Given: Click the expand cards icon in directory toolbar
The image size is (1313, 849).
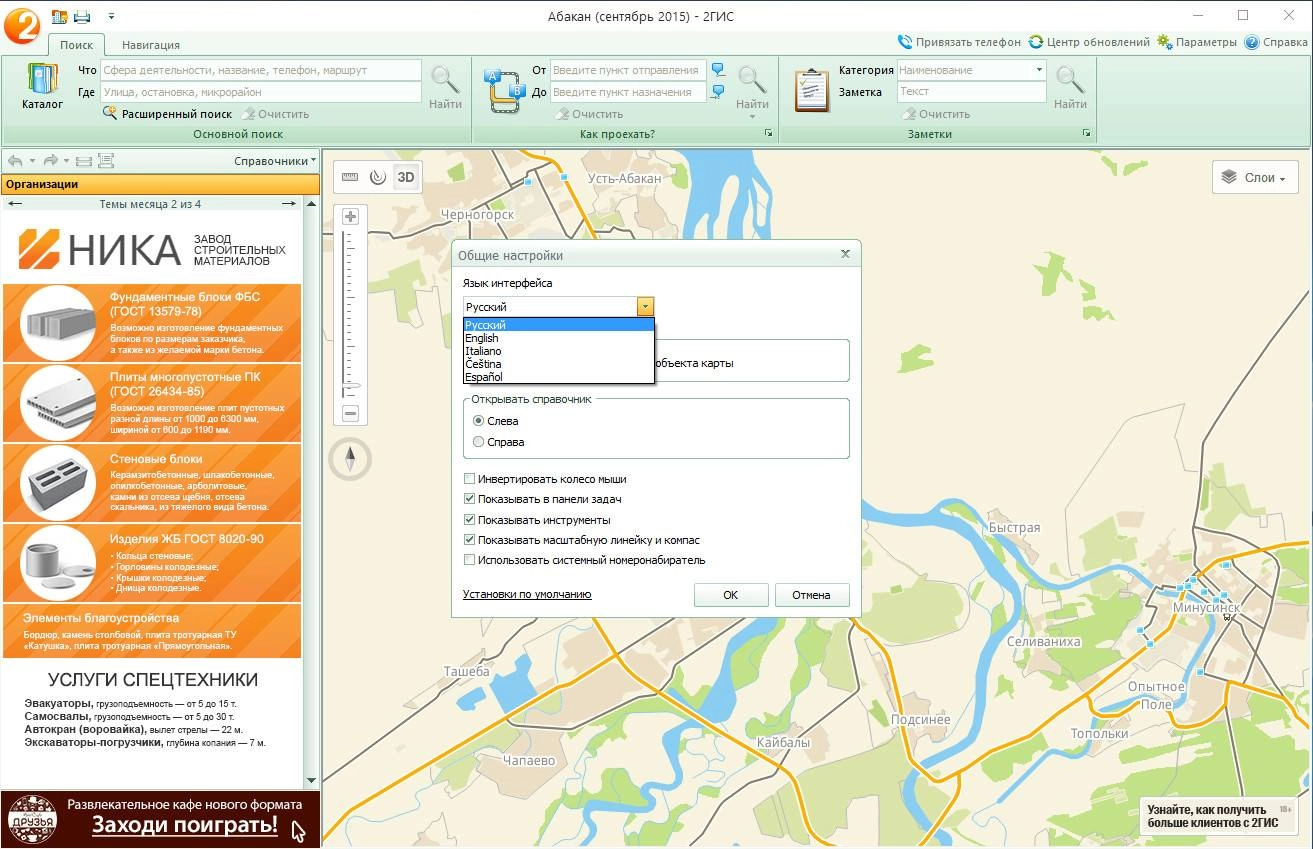Looking at the screenshot, I should (x=106, y=160).
